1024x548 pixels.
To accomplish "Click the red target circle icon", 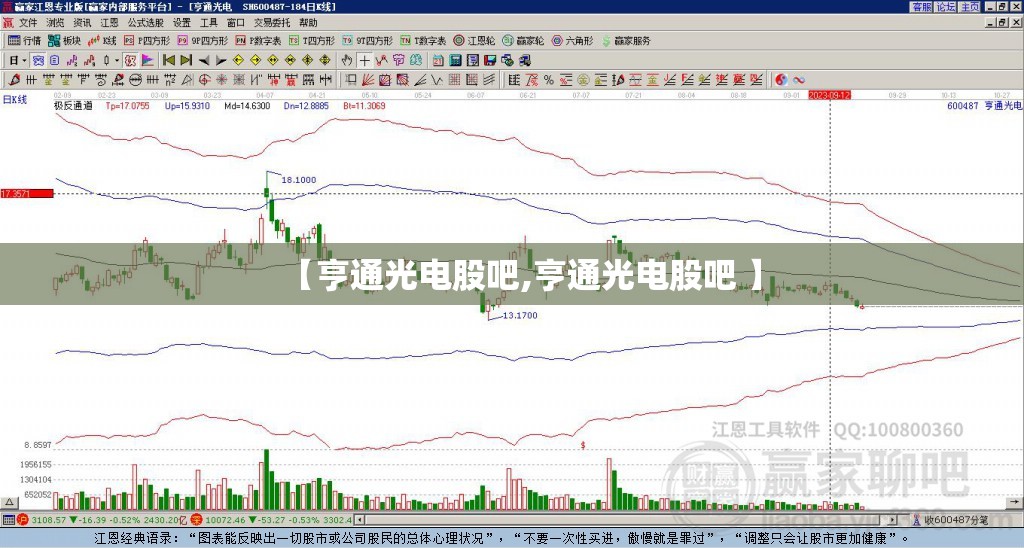I will point(204,80).
